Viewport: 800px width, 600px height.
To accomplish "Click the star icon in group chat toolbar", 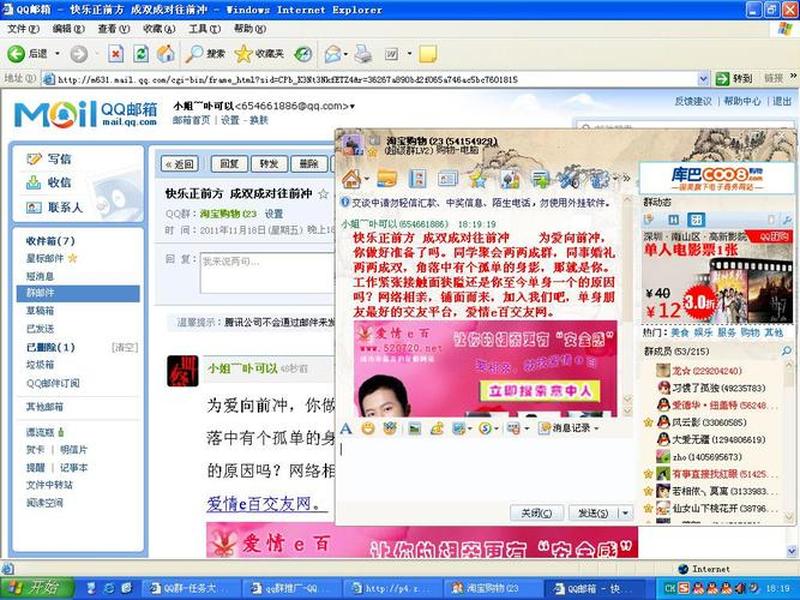I will tap(478, 179).
